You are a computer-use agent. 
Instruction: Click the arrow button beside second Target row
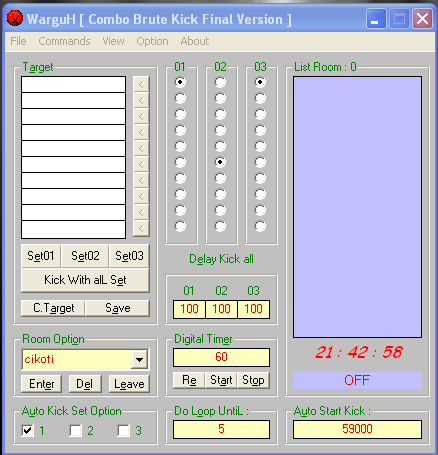pyautogui.click(x=141, y=100)
